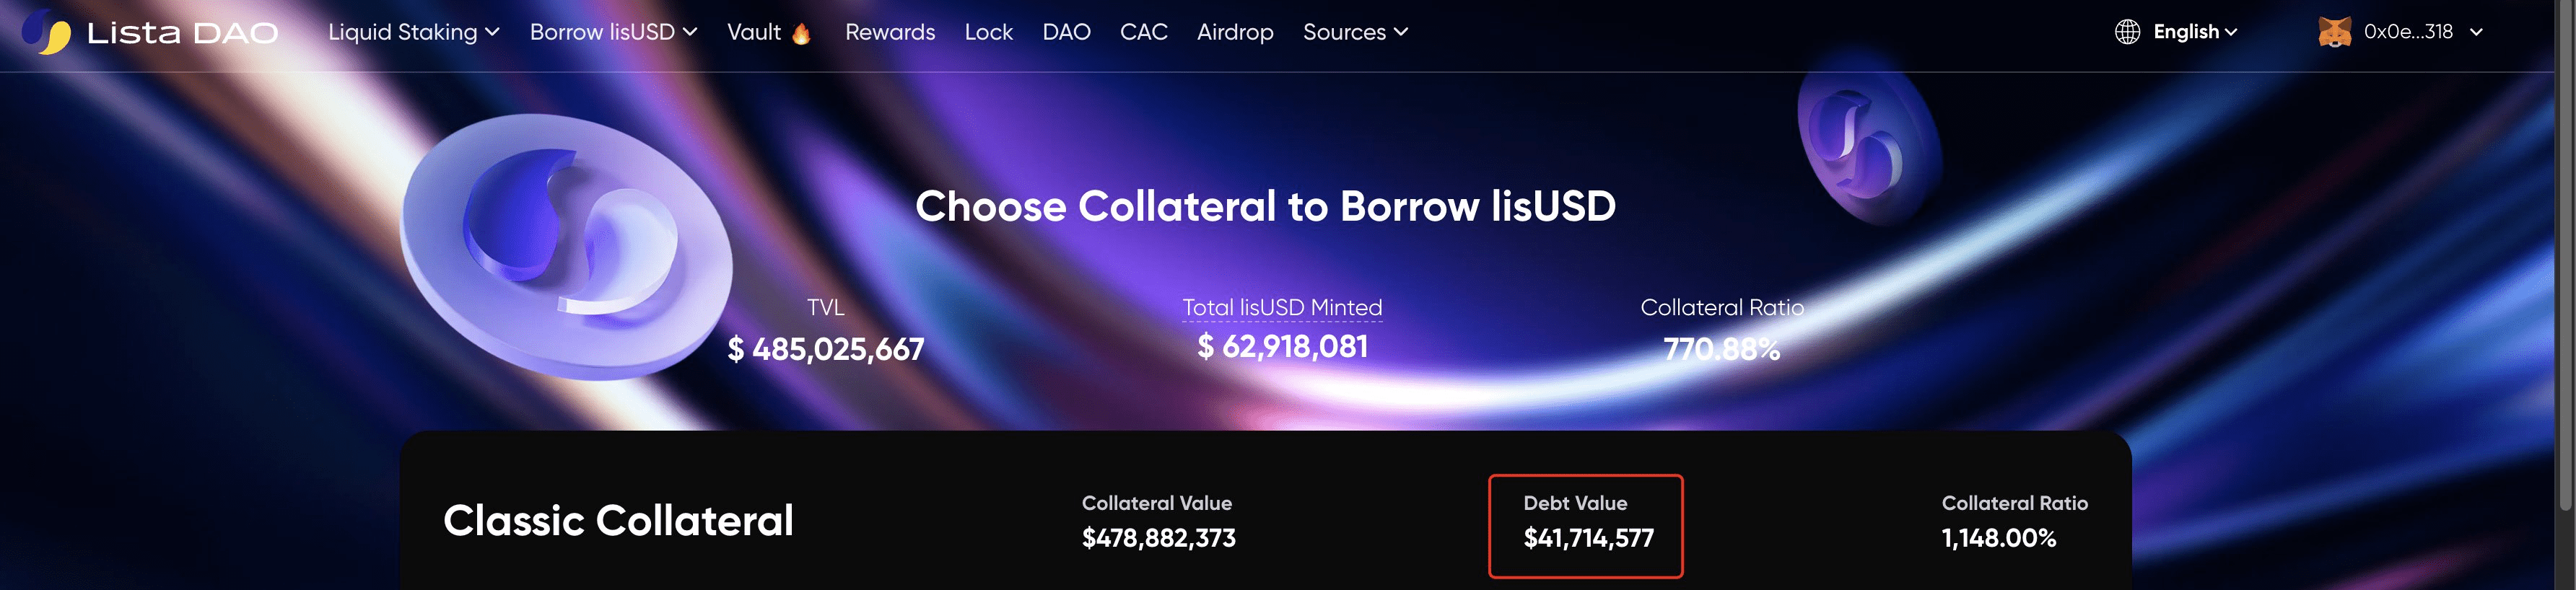Click the Lista DAO logo icon
The width and height of the screenshot is (2576, 590).
(46, 32)
